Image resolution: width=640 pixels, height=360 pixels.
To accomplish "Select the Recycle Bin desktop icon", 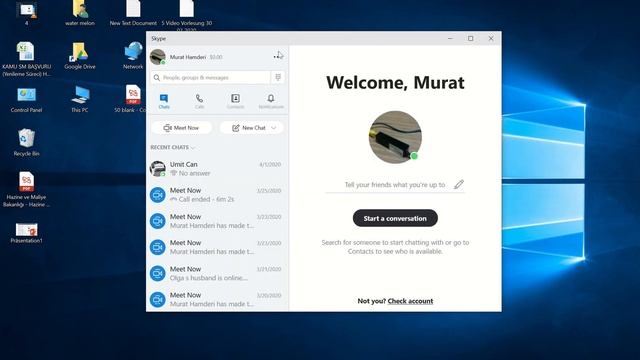I will pyautogui.click(x=27, y=142).
